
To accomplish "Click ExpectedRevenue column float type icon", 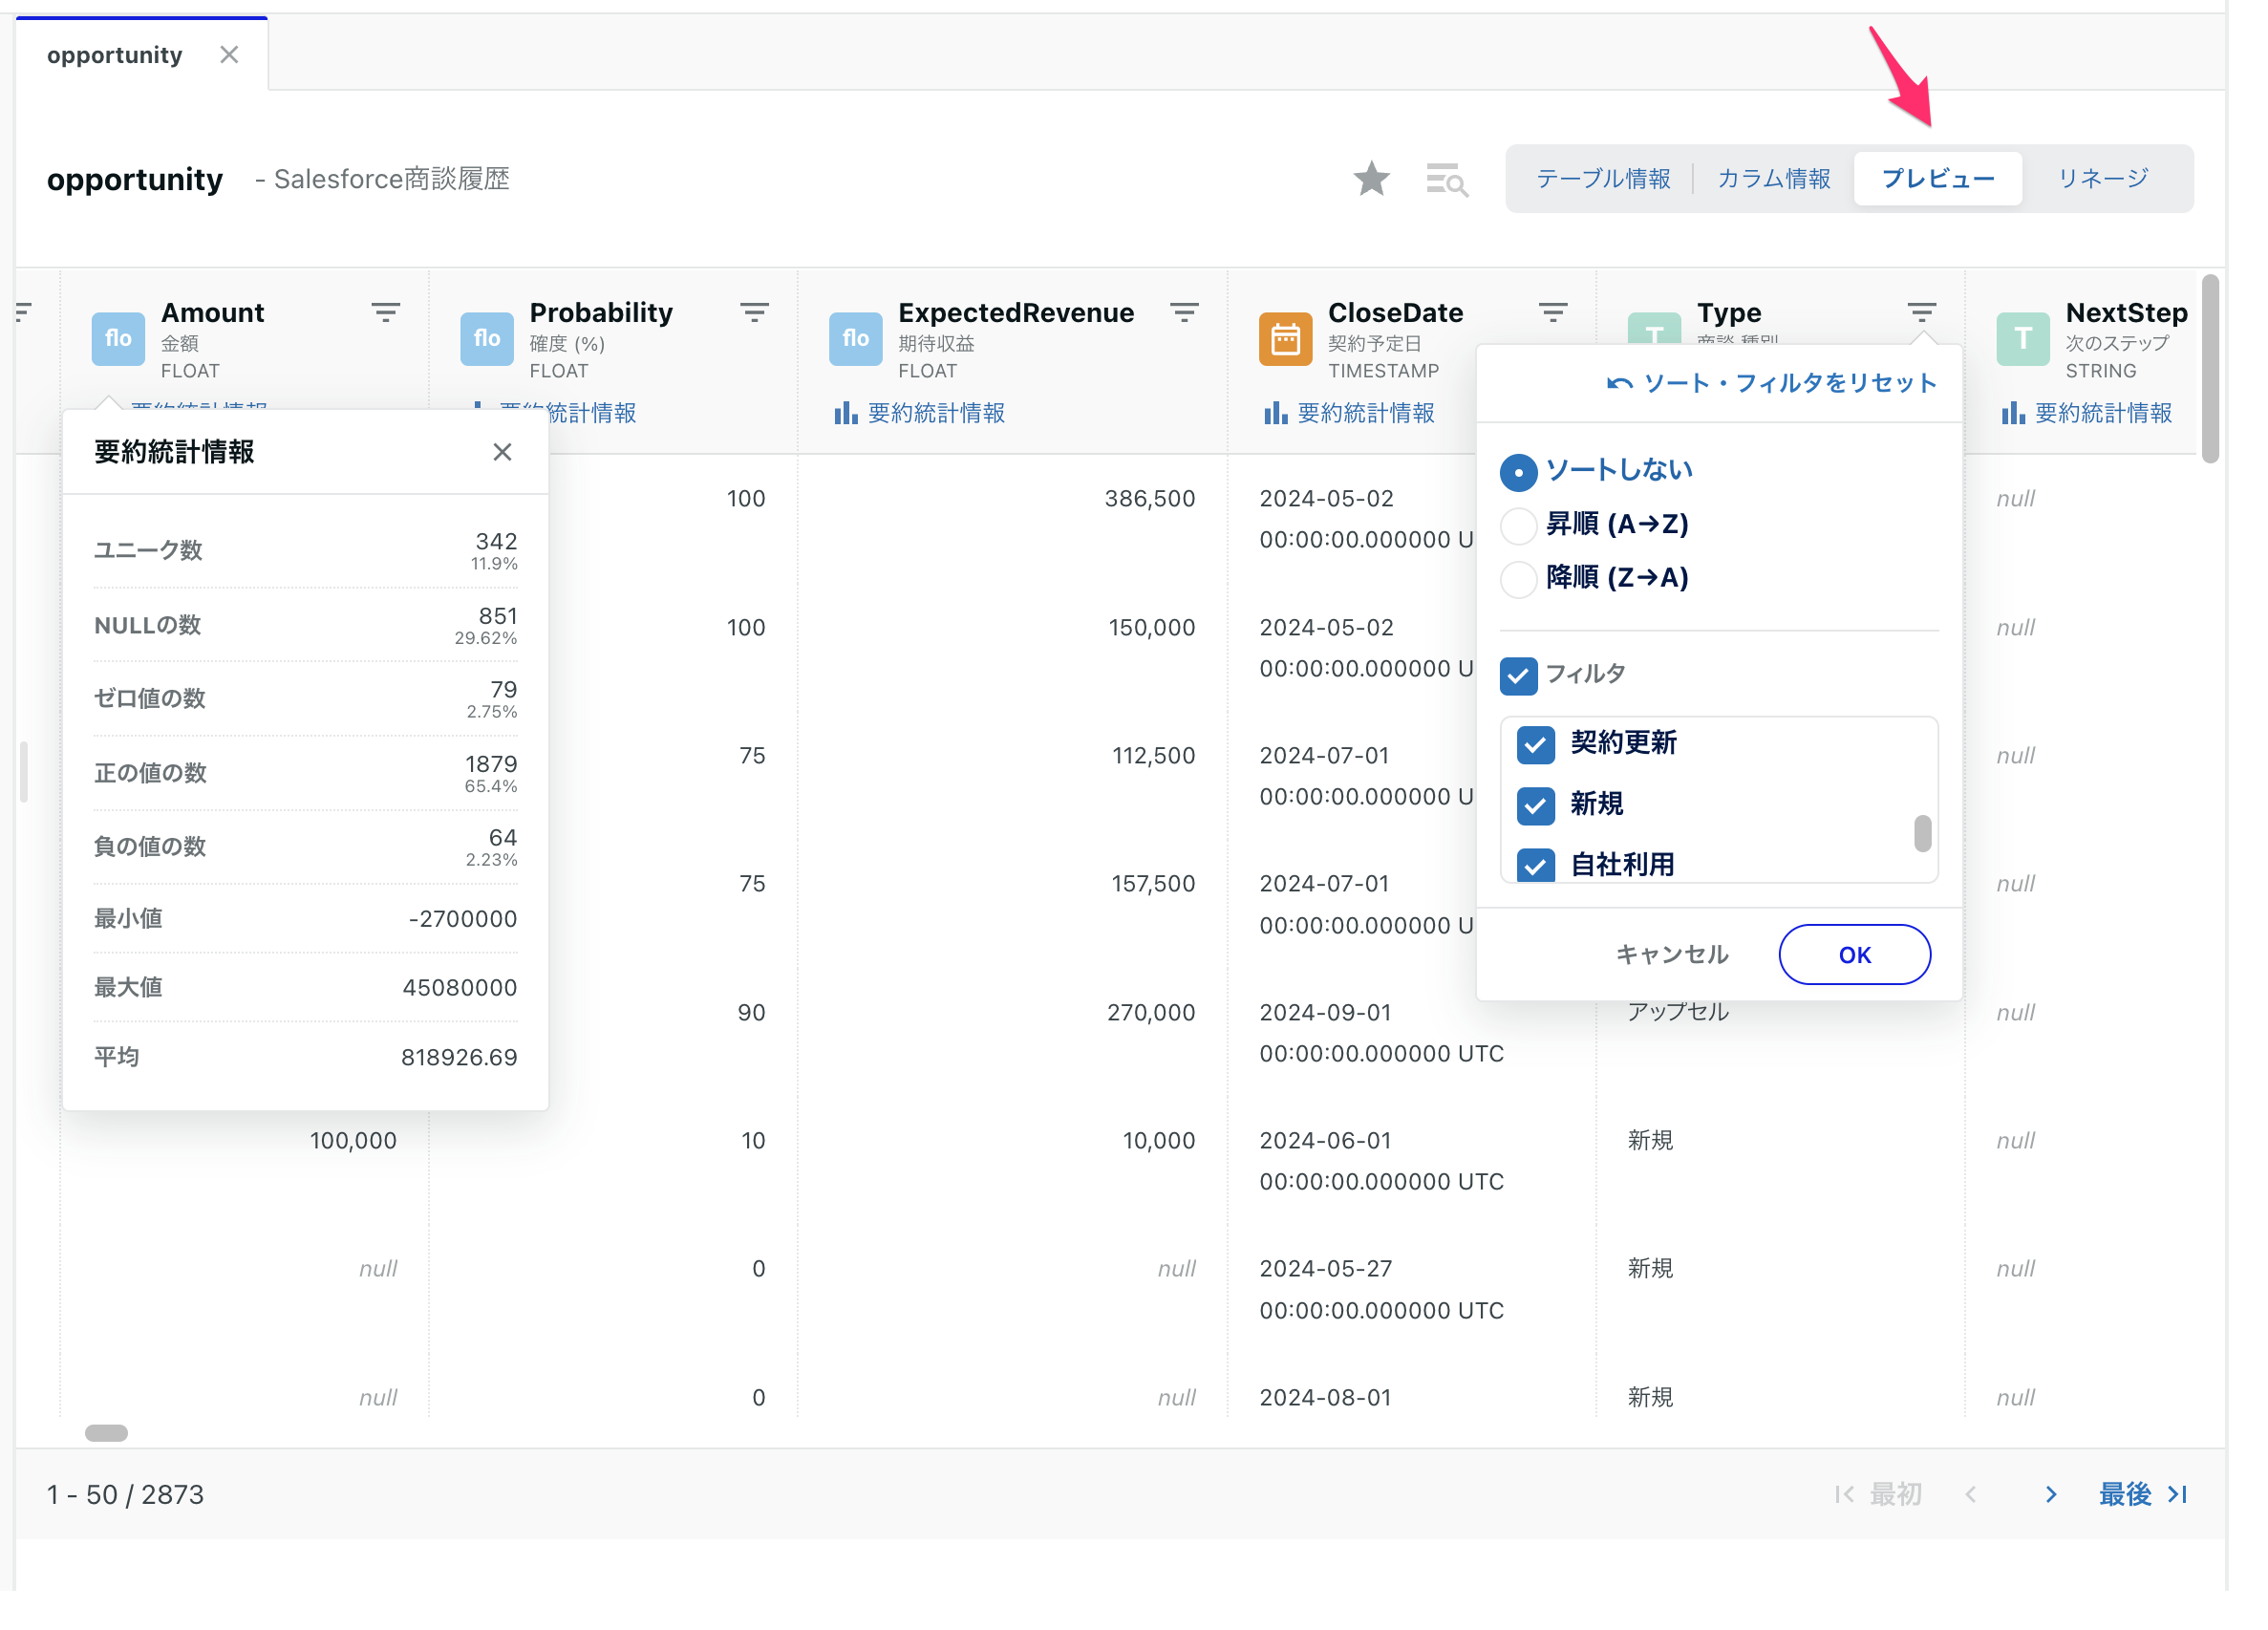I will coord(856,339).
